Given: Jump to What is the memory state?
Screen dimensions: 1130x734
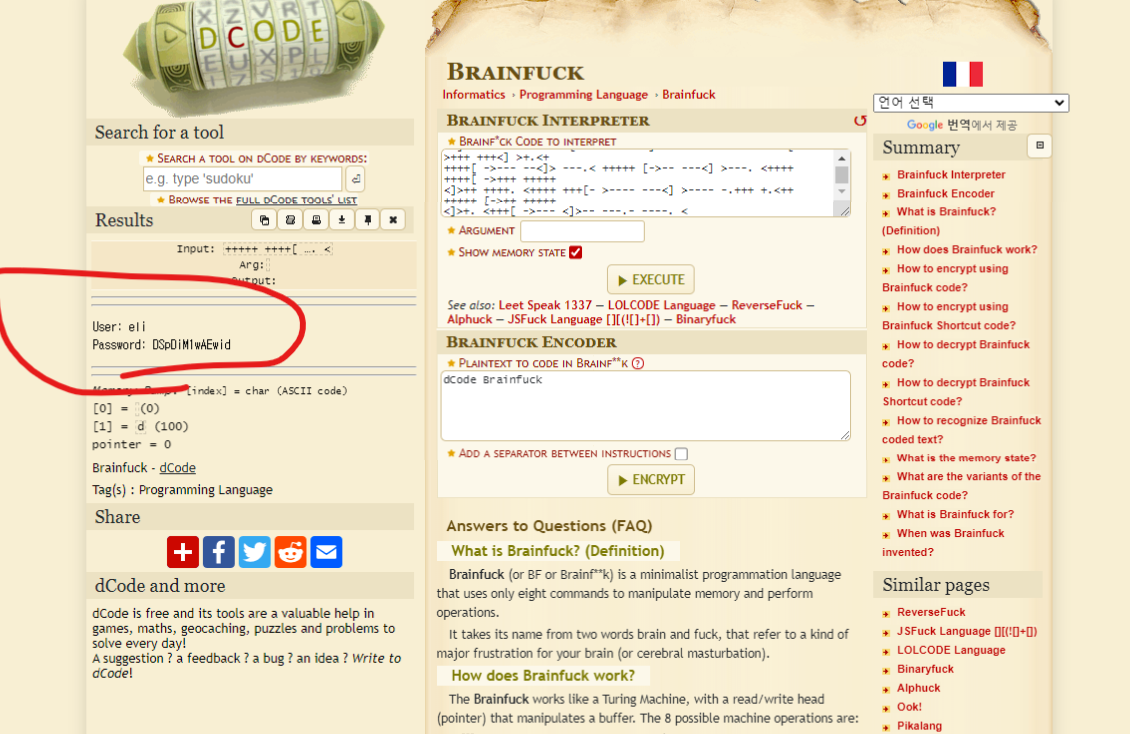Looking at the screenshot, I should point(966,457).
